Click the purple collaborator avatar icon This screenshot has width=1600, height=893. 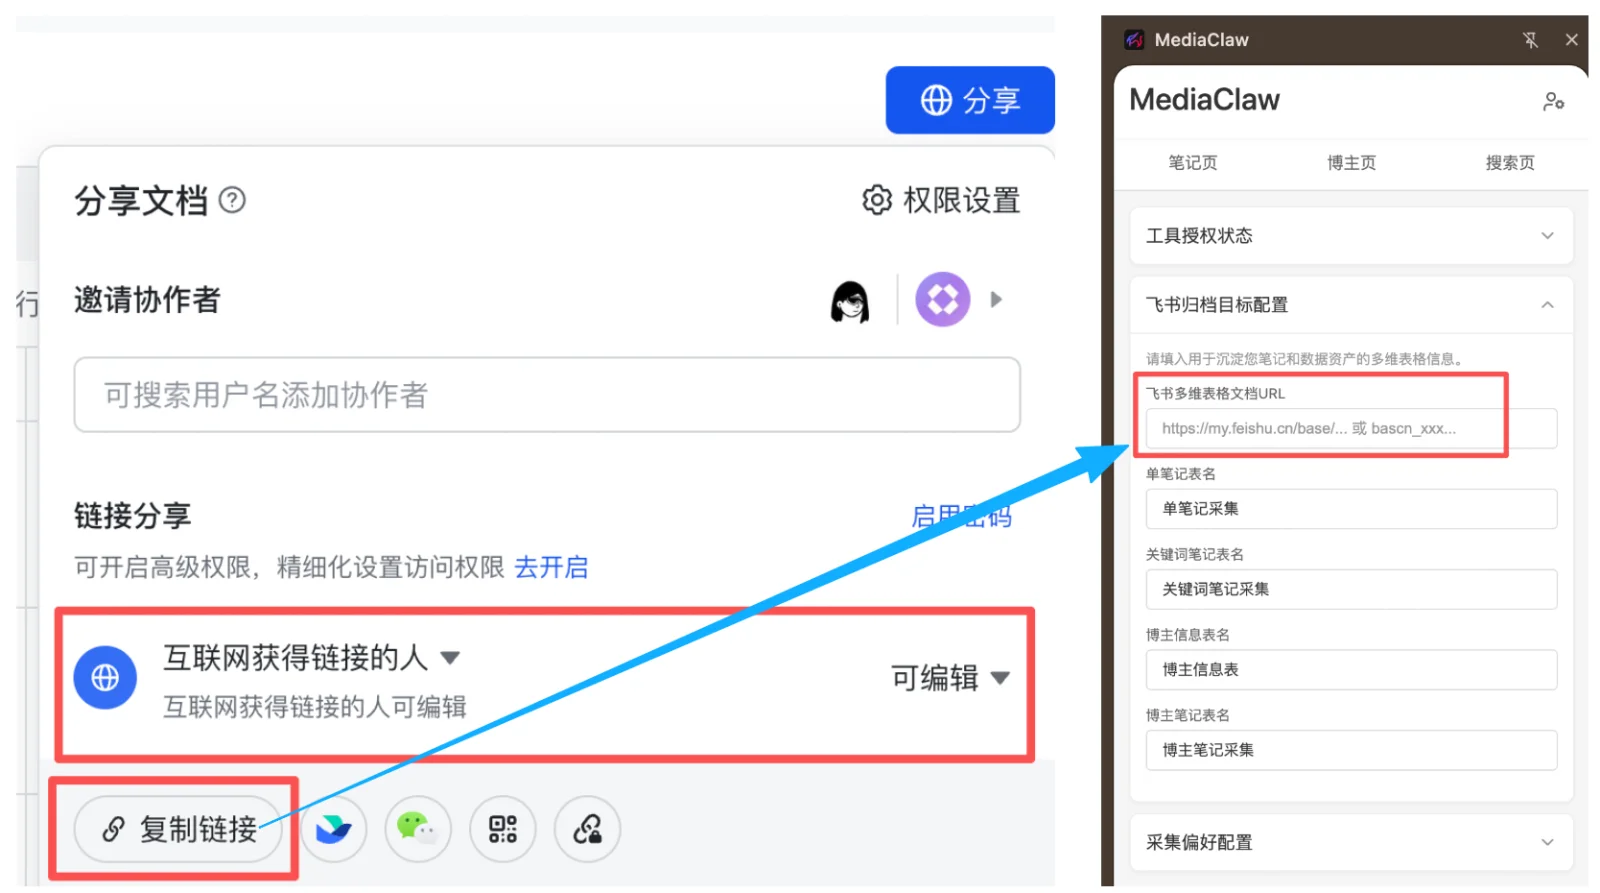coord(943,299)
